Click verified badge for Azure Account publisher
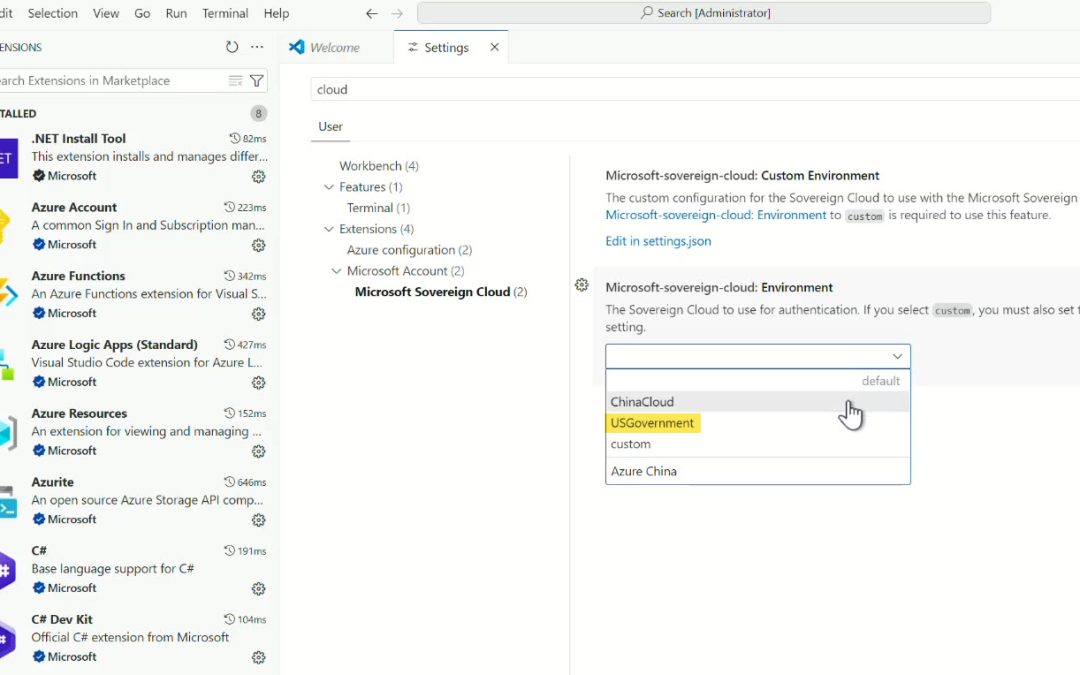 [39, 244]
